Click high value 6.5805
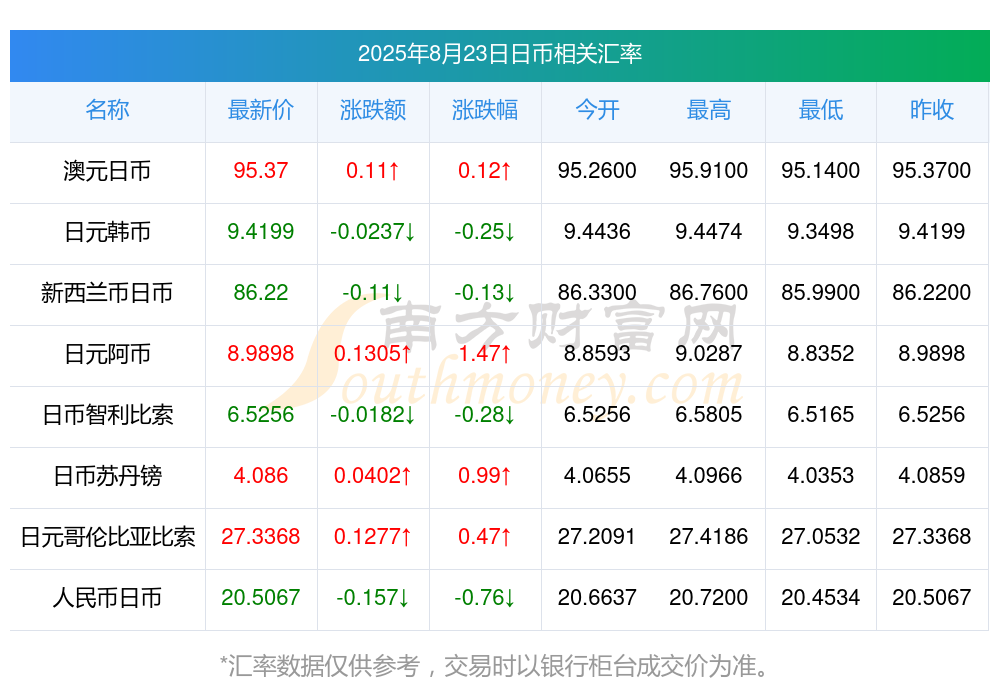1000x698 pixels. [709, 415]
